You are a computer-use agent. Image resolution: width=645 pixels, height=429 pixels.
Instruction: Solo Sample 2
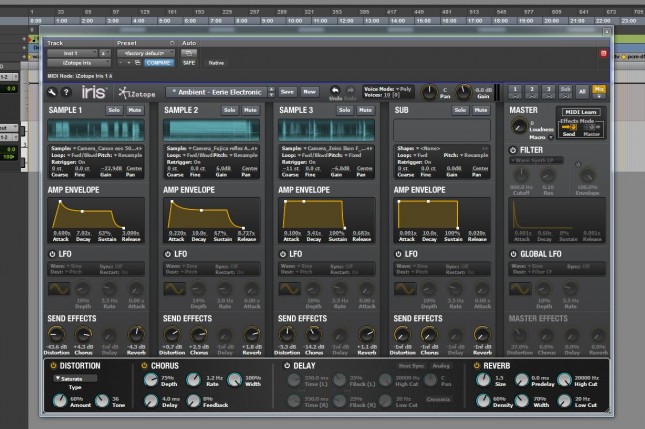(230, 110)
